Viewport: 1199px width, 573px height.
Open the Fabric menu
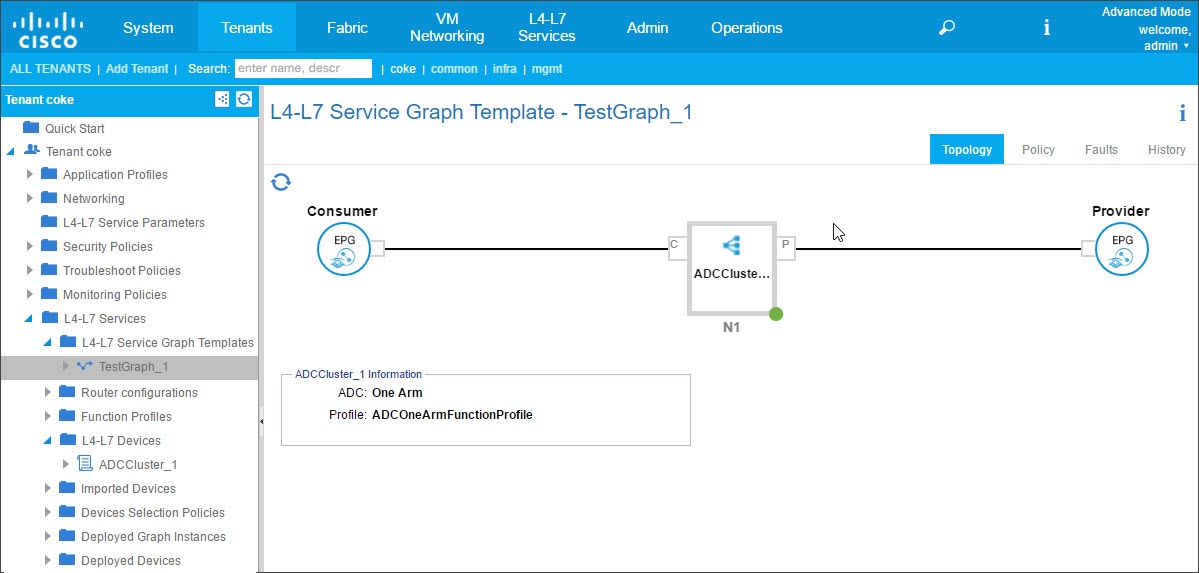[x=347, y=28]
